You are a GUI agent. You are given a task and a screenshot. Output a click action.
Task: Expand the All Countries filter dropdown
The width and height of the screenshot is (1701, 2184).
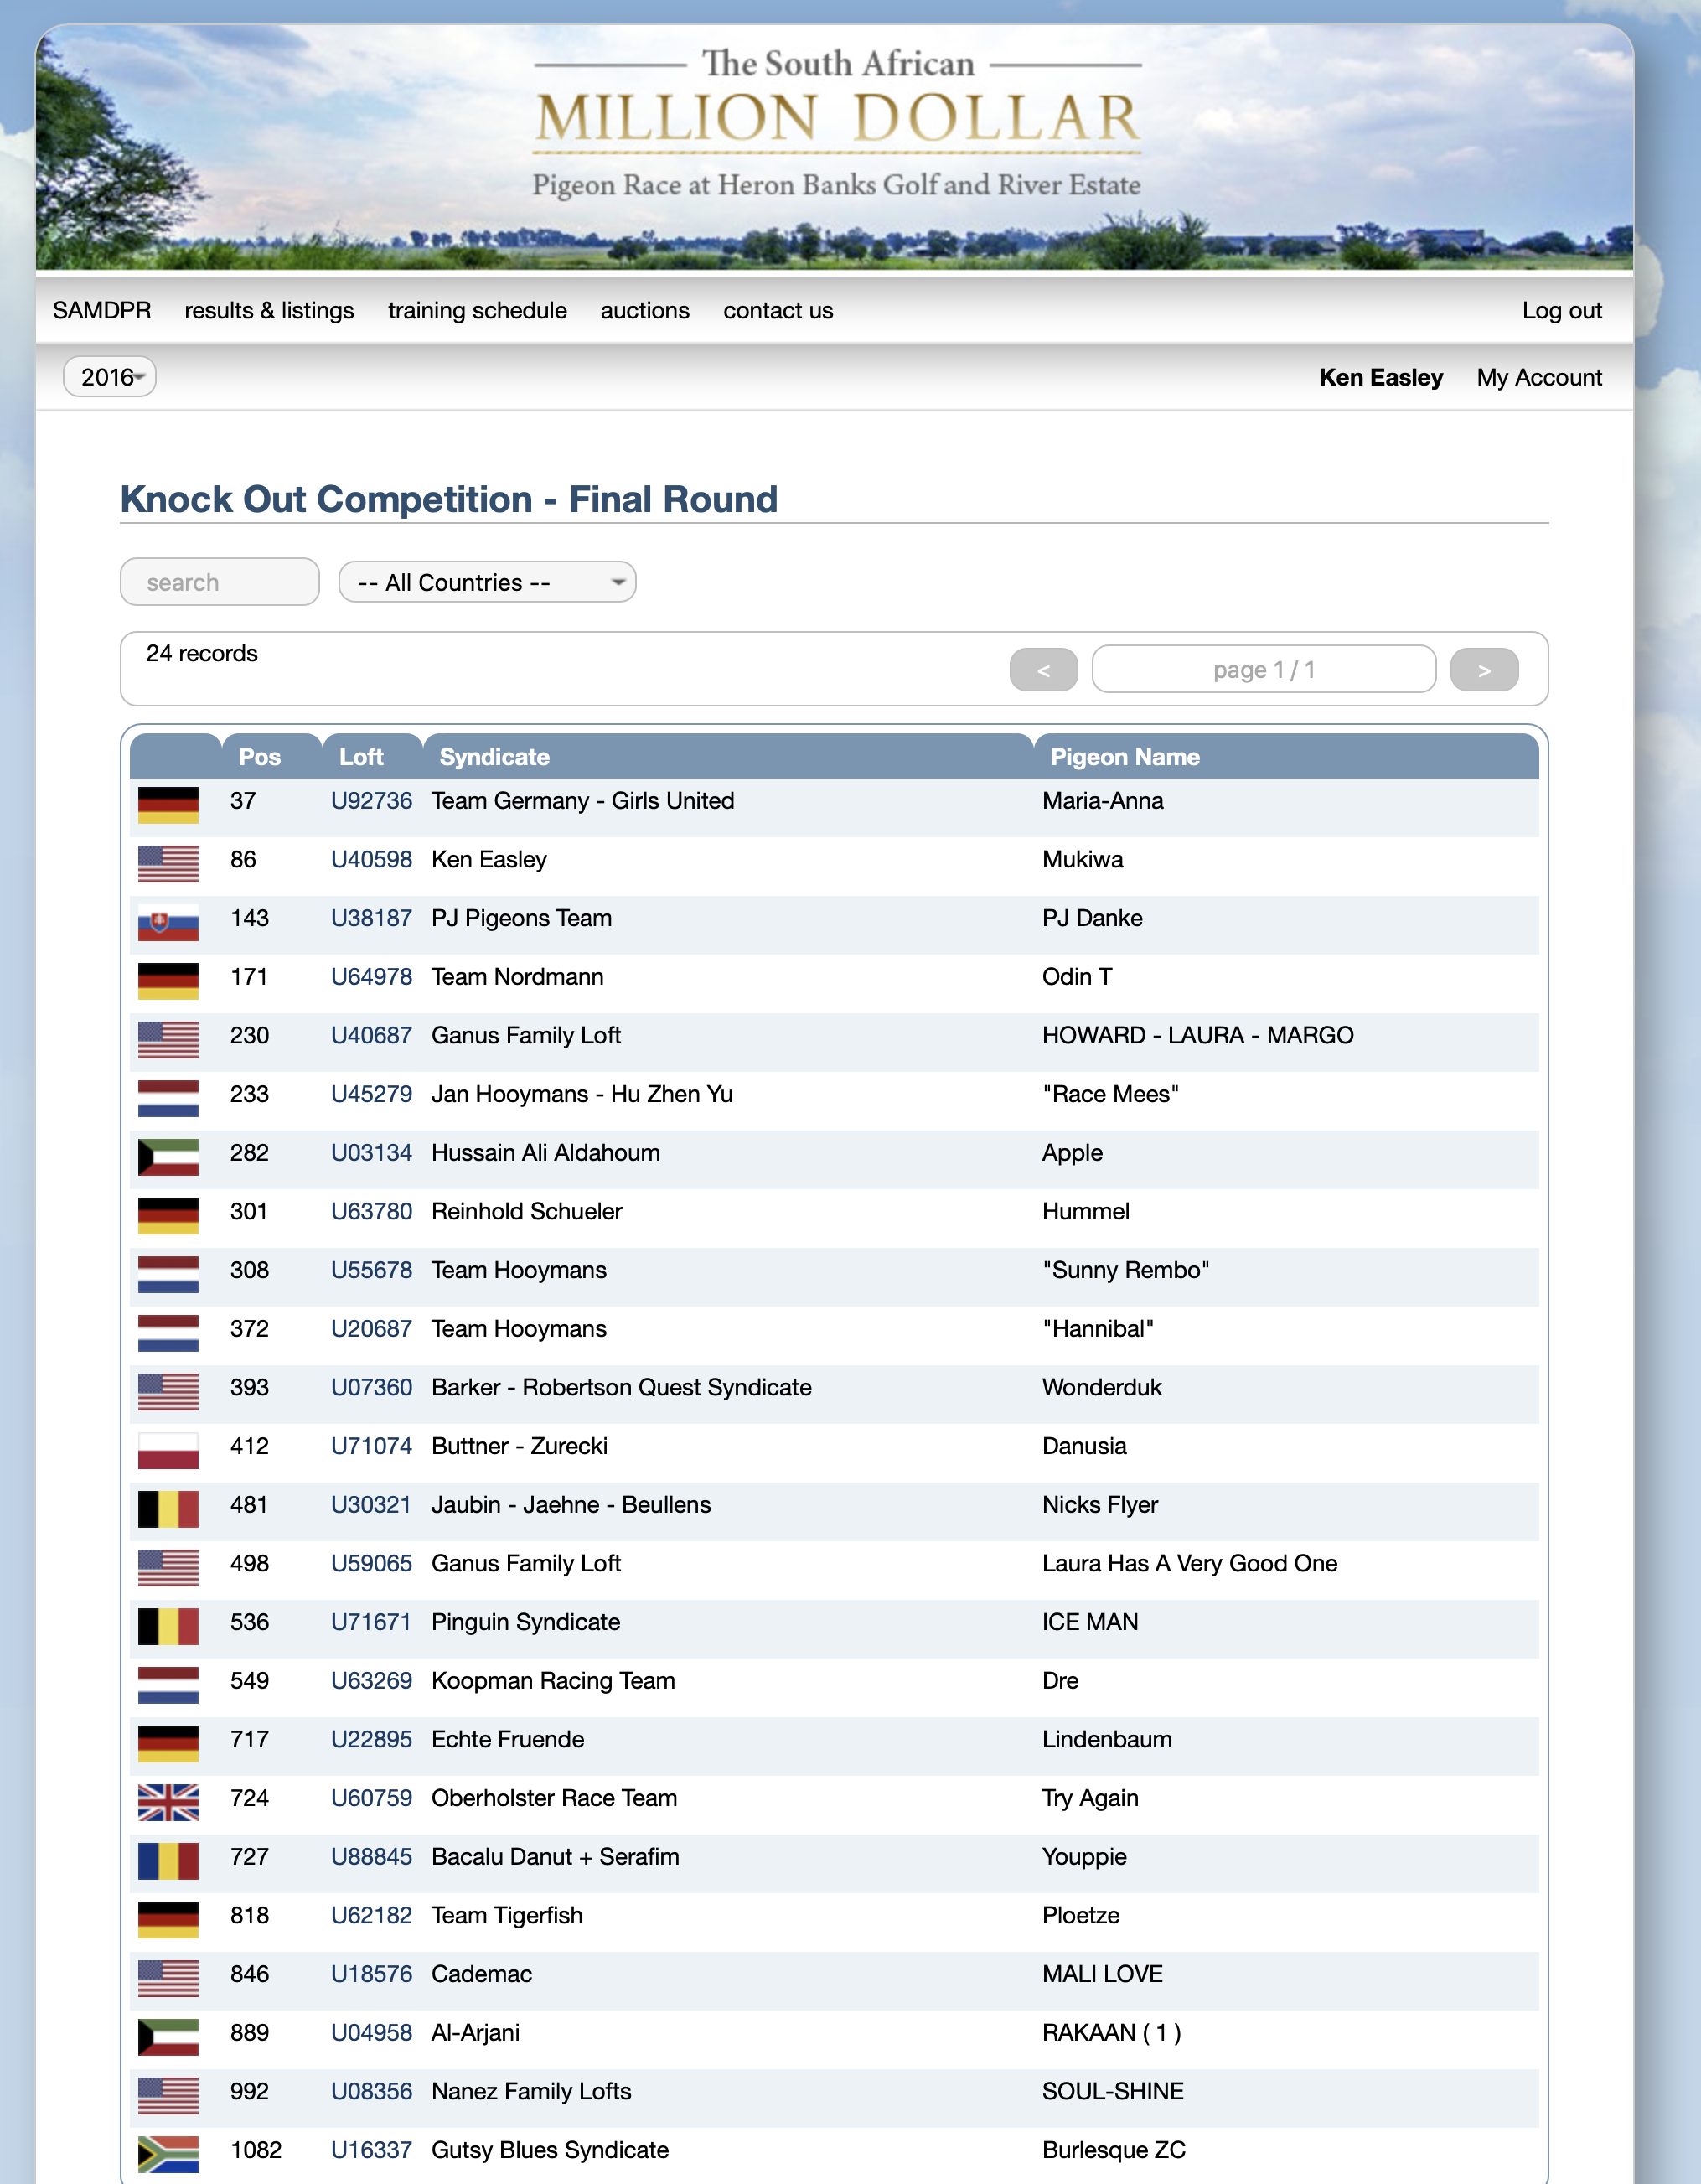(x=487, y=582)
